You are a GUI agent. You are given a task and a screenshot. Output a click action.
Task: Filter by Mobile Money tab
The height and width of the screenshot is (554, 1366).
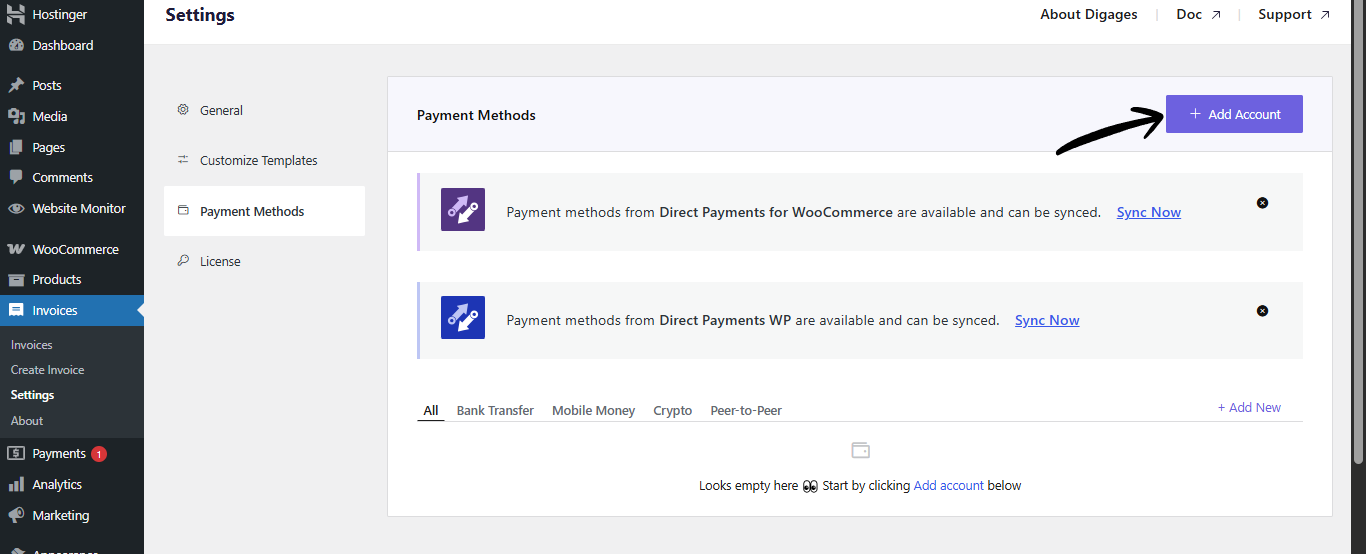[x=594, y=410]
